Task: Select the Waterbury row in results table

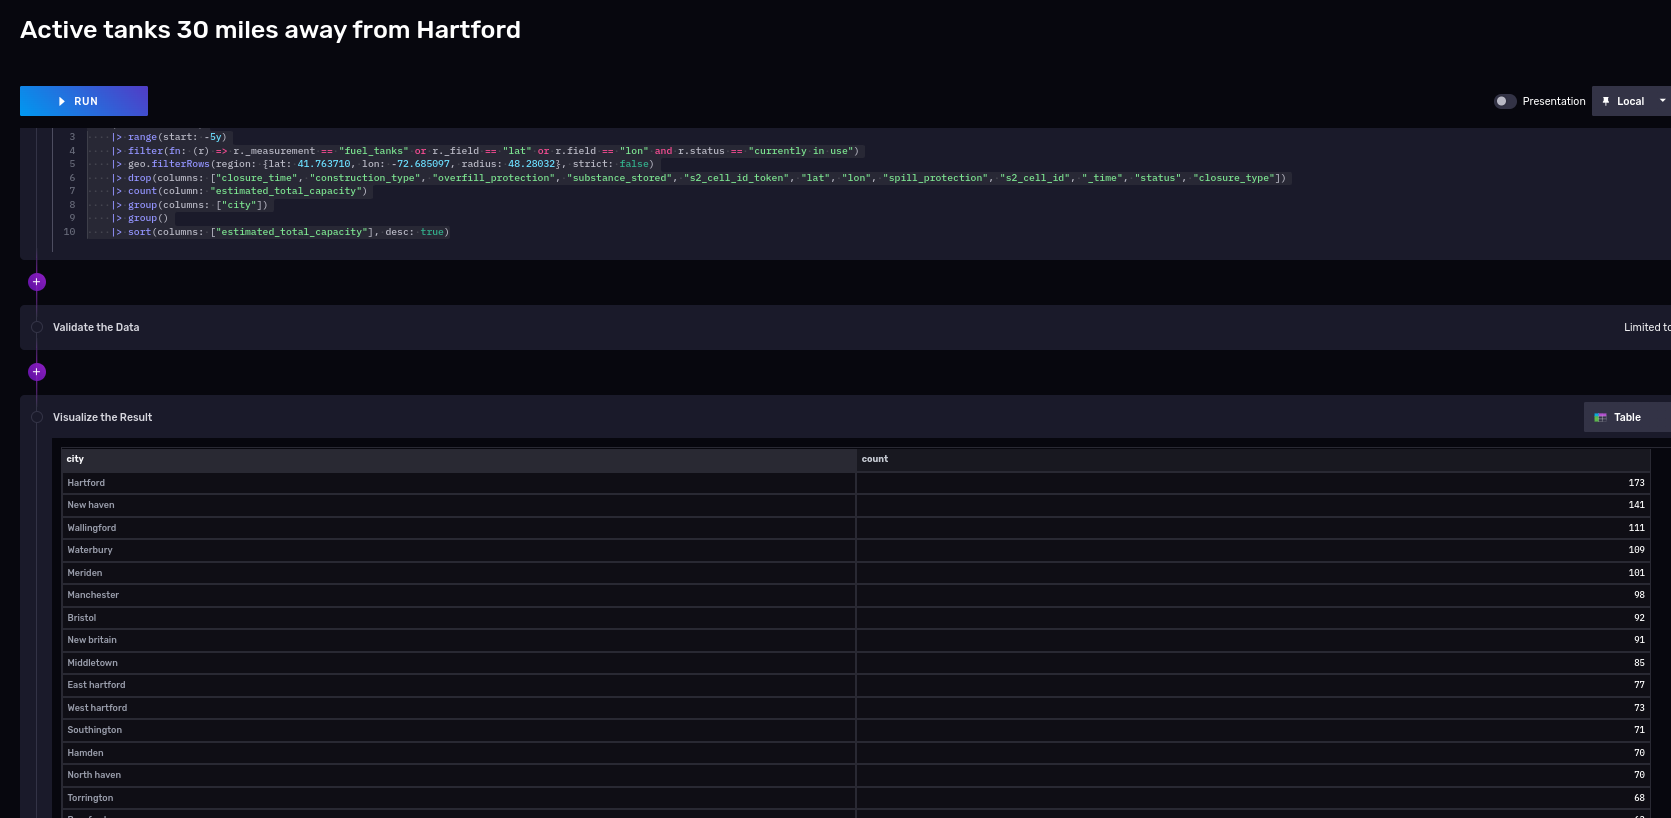Action: pyautogui.click(x=90, y=550)
